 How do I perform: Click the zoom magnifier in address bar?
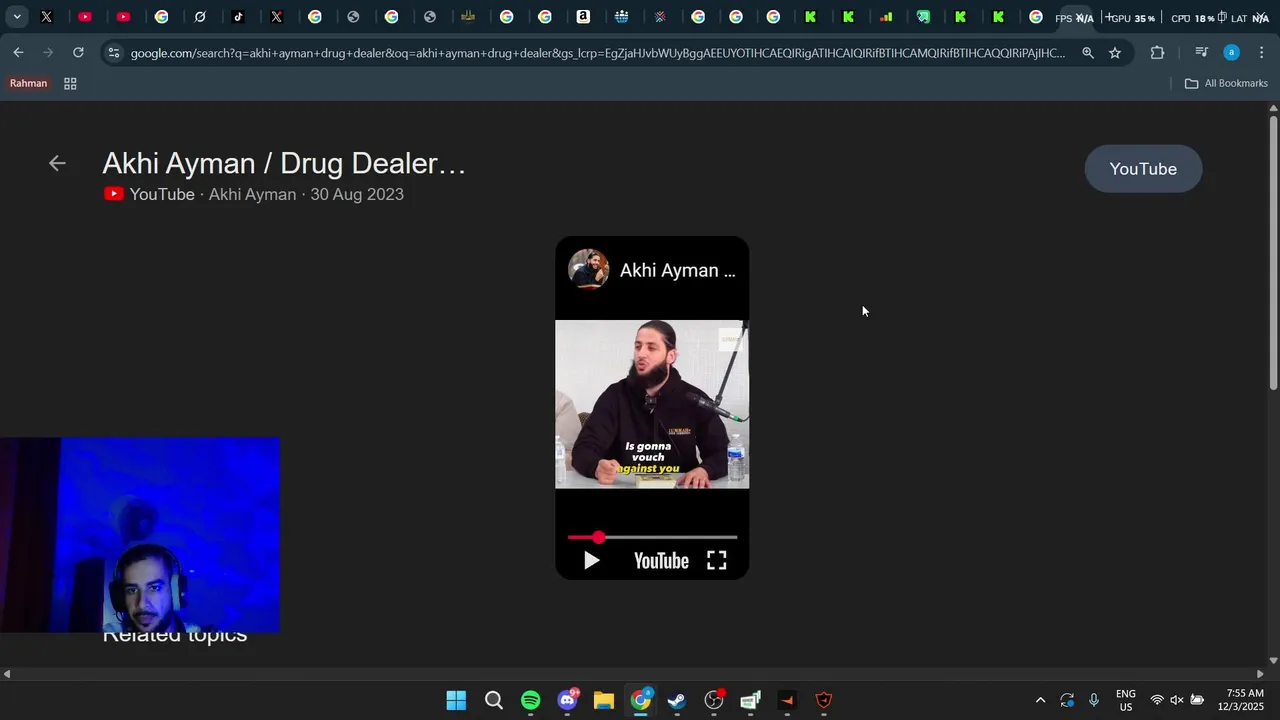point(1088,53)
